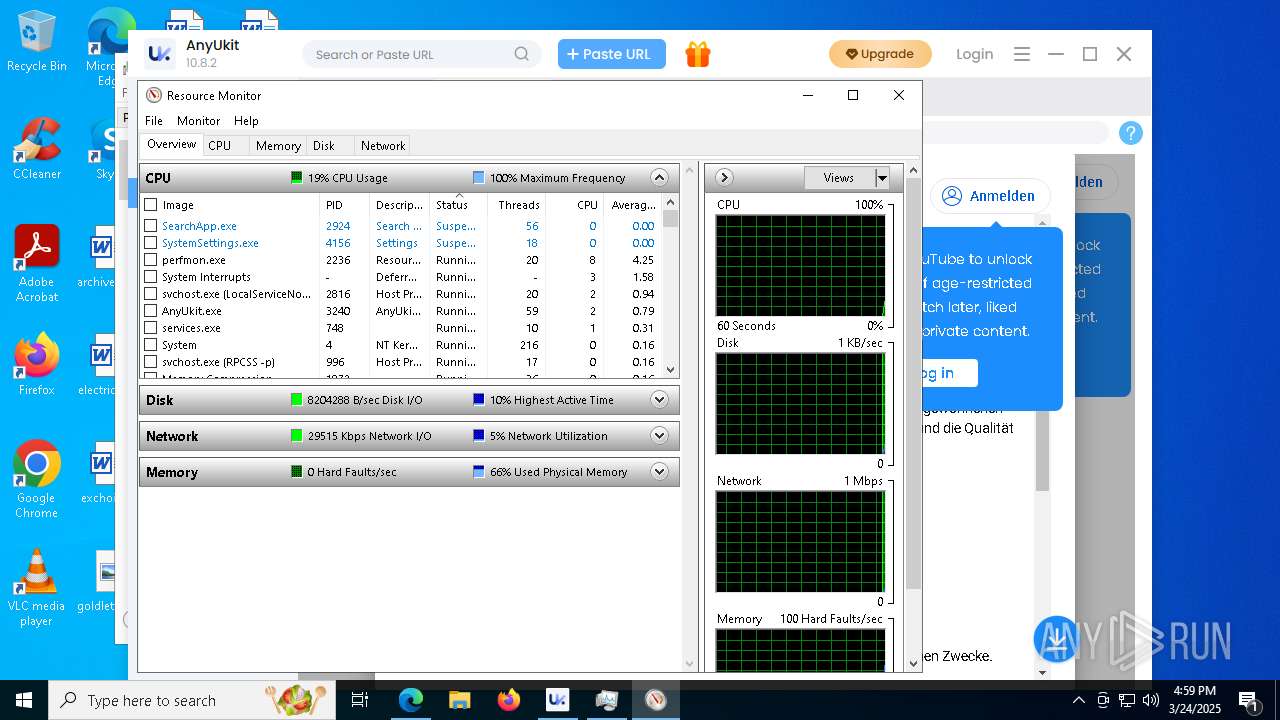Select the Overview tab
Image resolution: width=1280 pixels, height=720 pixels.
[x=172, y=145]
